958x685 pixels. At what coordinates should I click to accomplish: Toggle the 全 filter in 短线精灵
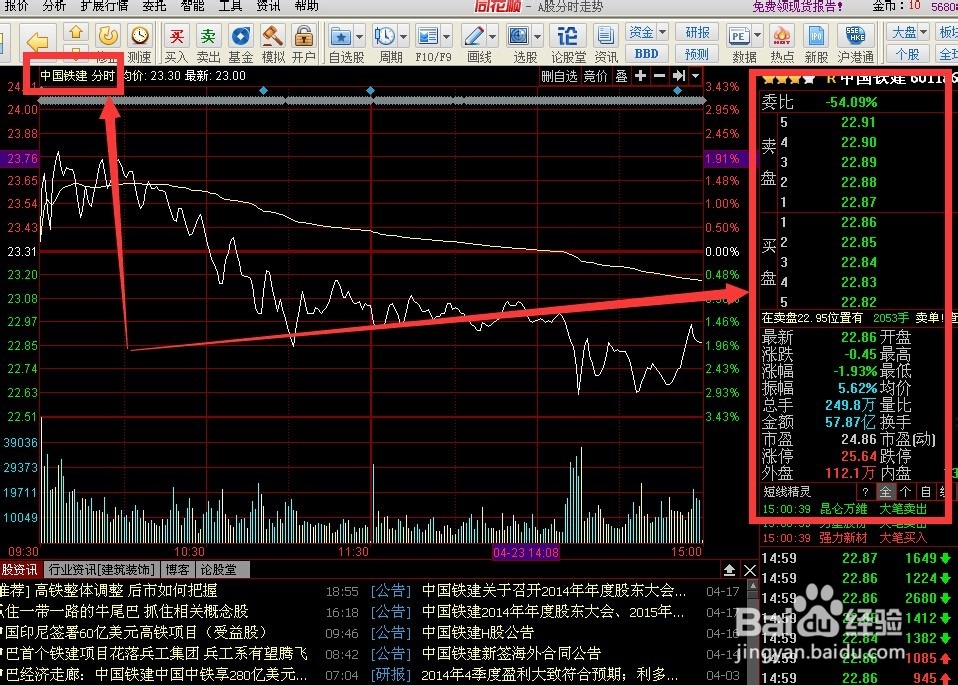pyautogui.click(x=885, y=492)
